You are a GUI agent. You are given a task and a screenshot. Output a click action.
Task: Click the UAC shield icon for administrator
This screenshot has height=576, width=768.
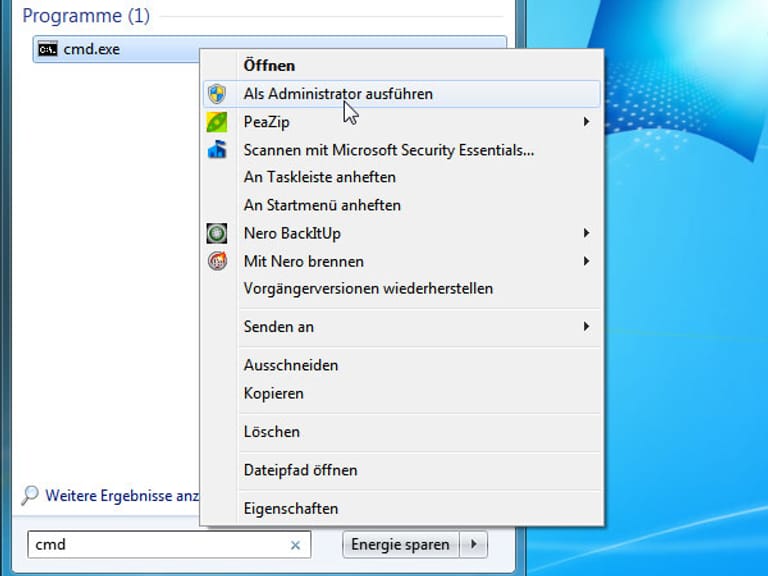coord(217,94)
